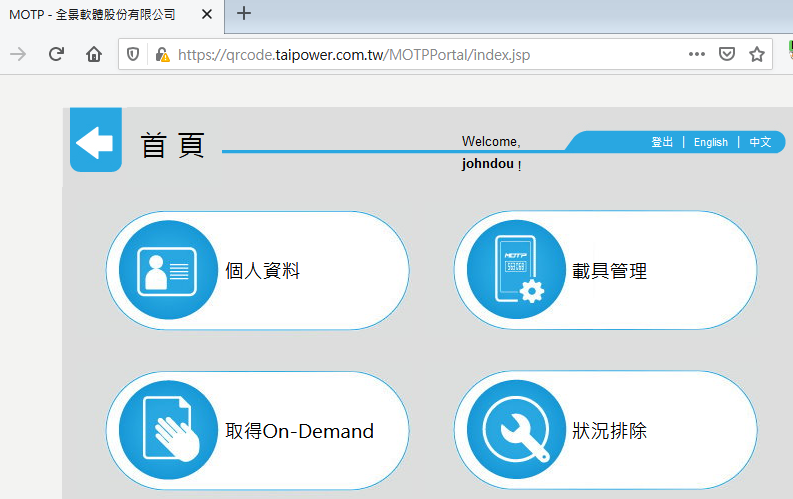Image resolution: width=793 pixels, height=499 pixels.
Task: Click the blue back arrow icon
Action: click(96, 140)
